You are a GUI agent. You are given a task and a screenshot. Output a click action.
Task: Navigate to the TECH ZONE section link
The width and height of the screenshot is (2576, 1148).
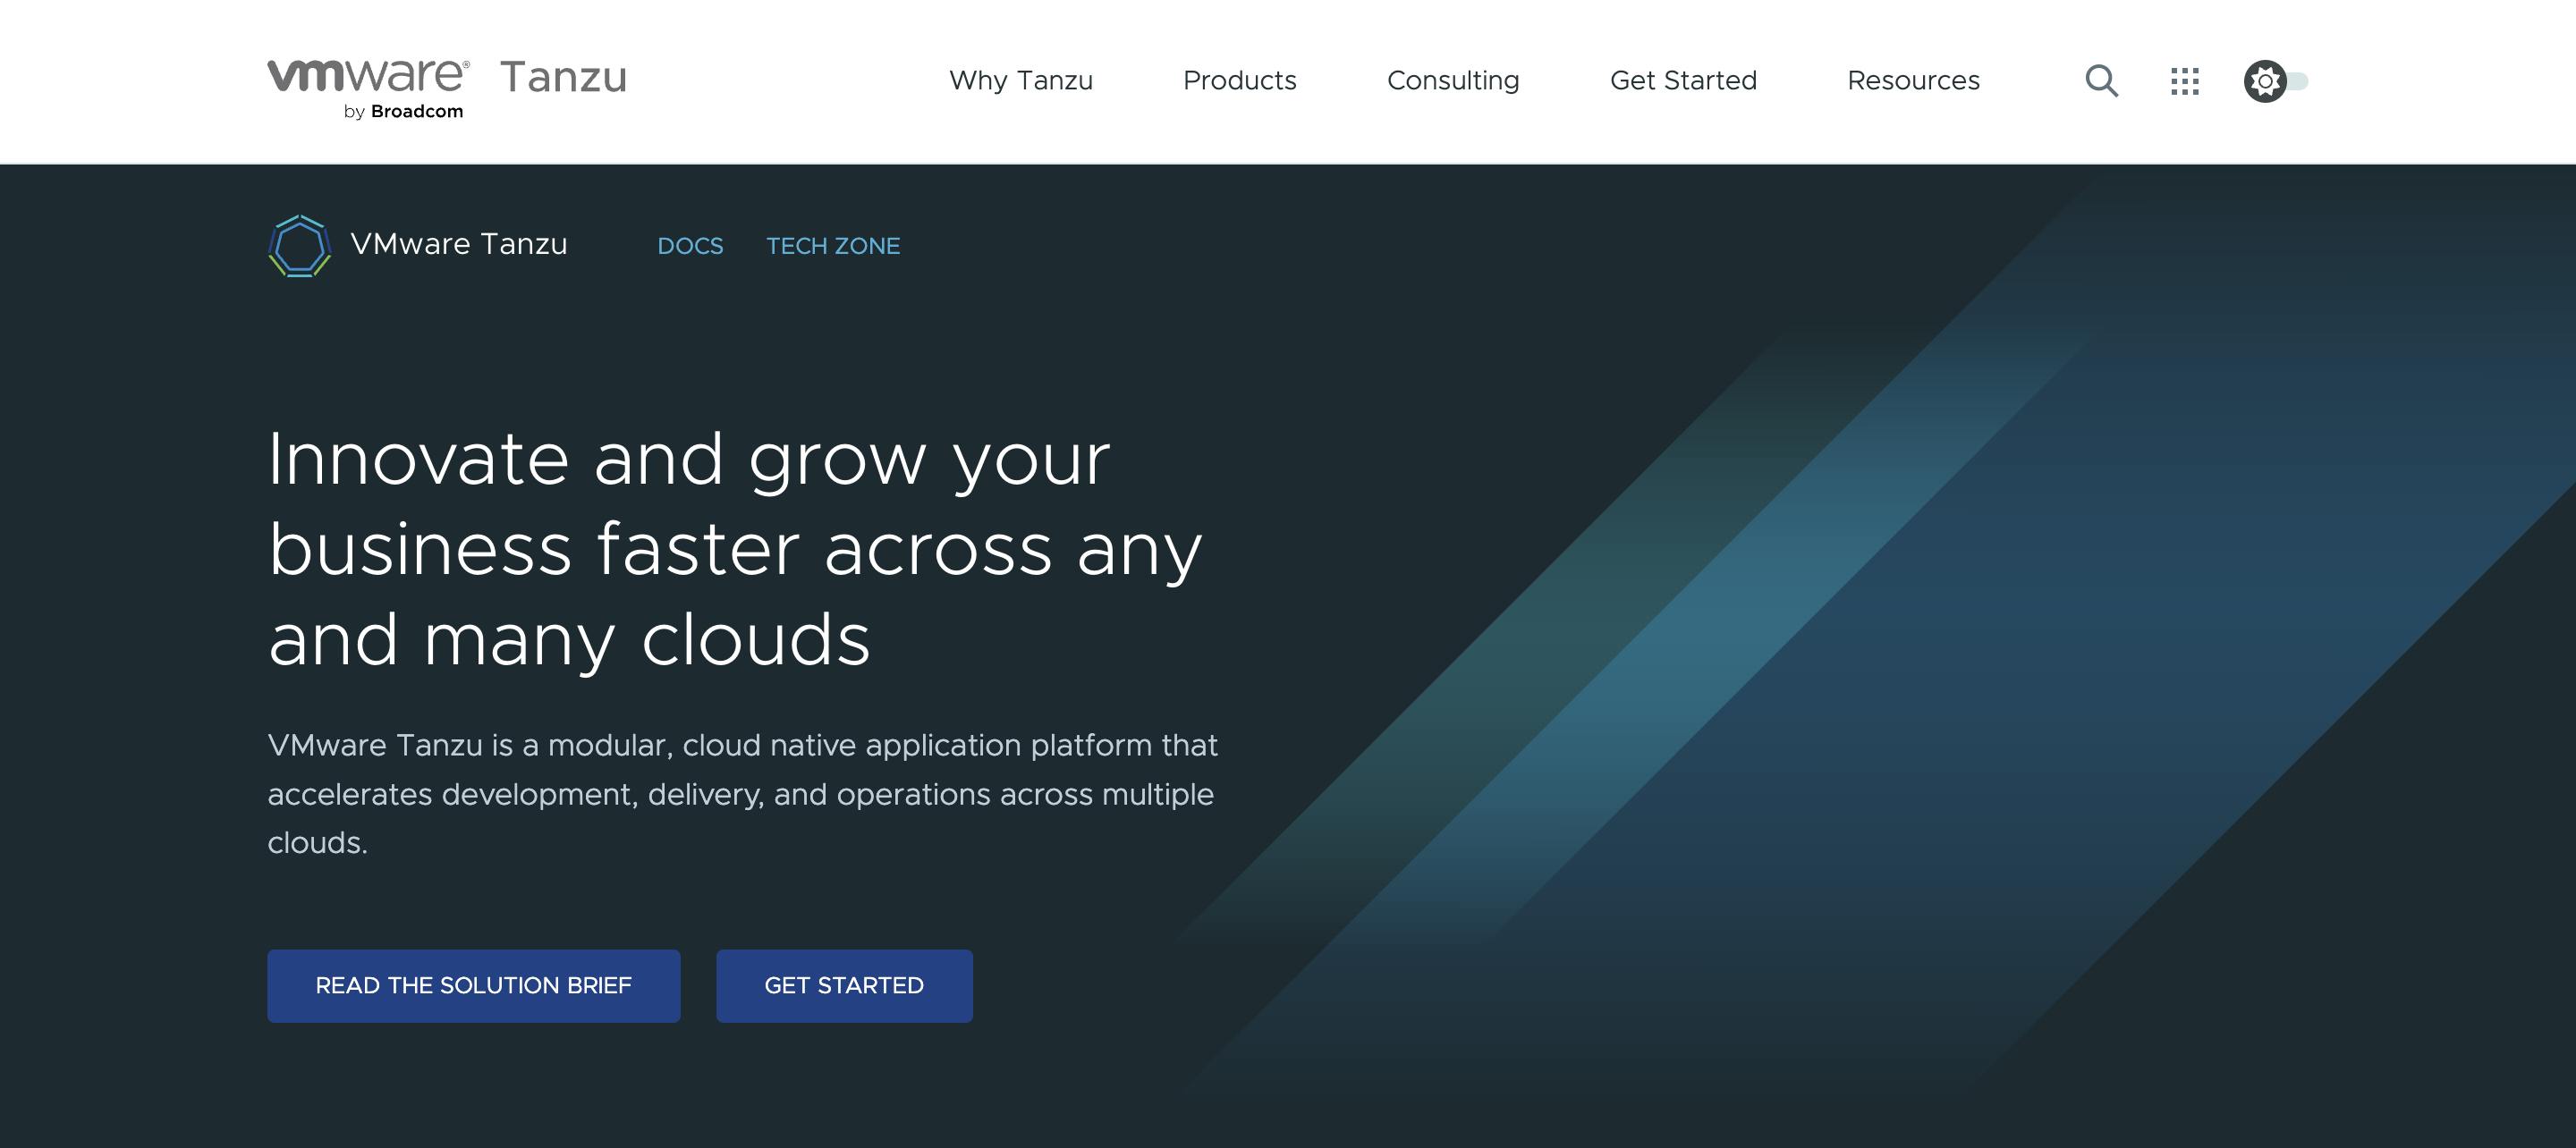(831, 245)
